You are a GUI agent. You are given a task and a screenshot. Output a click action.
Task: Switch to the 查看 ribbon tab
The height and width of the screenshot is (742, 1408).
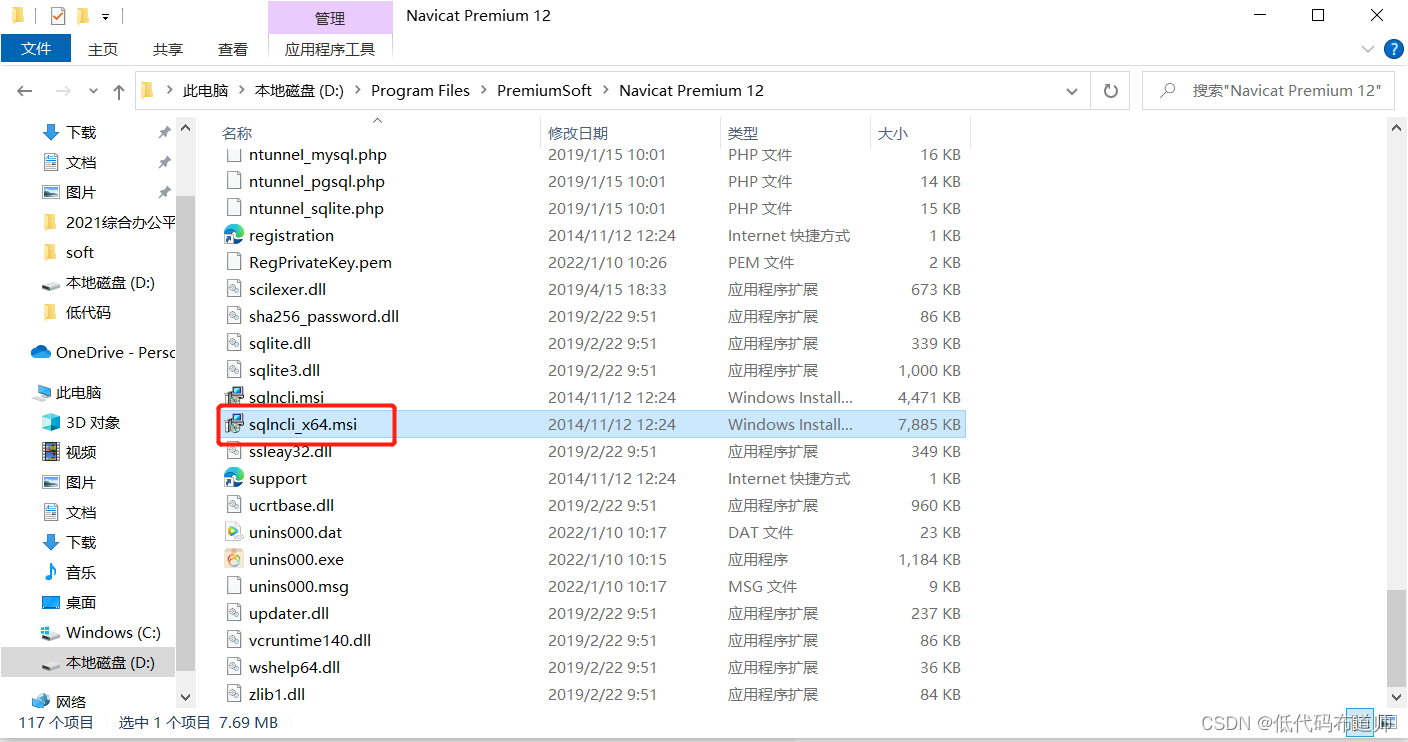click(x=232, y=49)
